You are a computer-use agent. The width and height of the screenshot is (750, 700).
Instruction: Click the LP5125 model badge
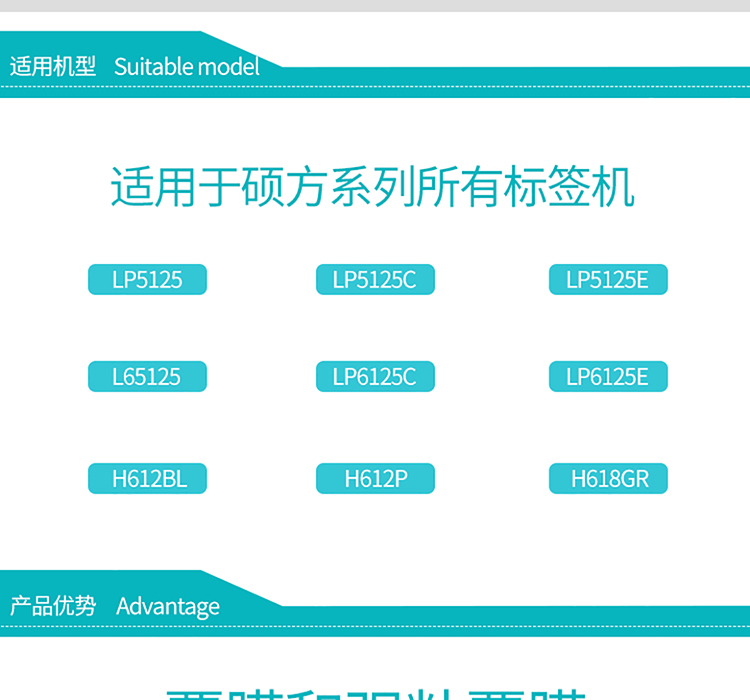click(147, 280)
